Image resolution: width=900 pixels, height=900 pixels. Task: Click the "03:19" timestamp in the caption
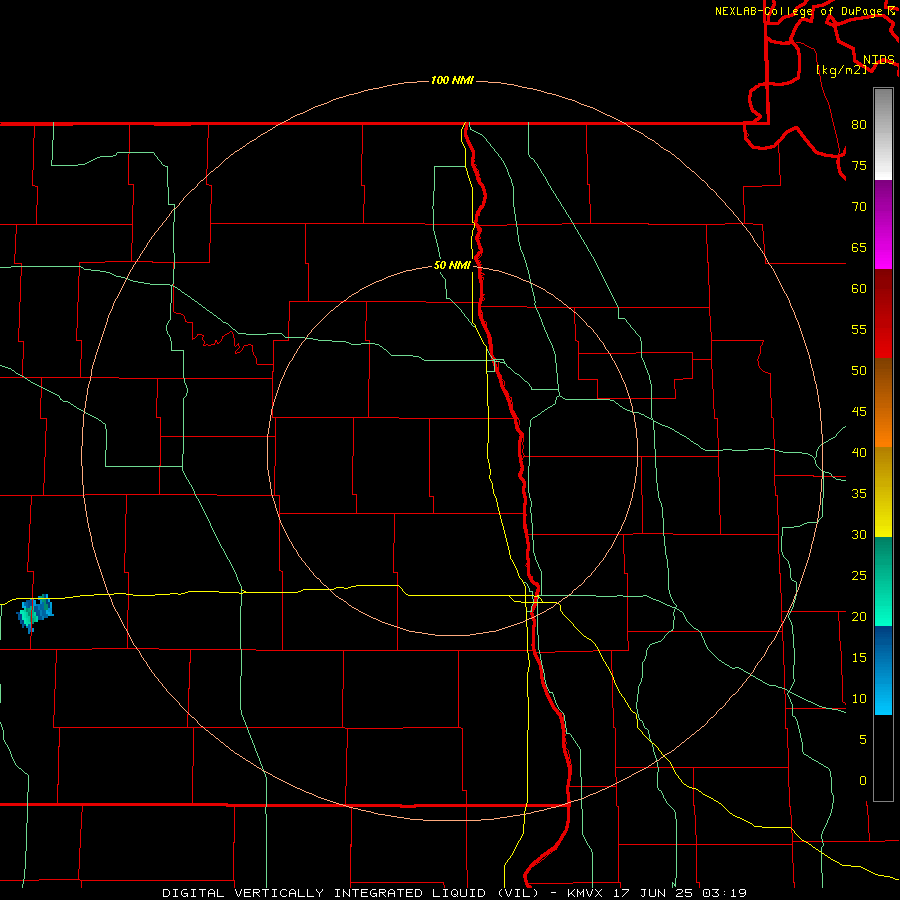point(724,893)
